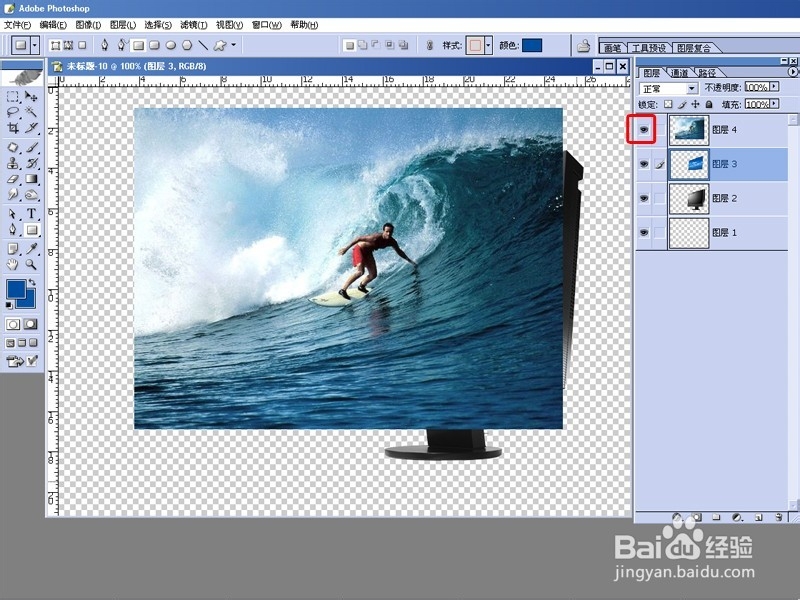Select the Zoom tool in the toolbox
The height and width of the screenshot is (600, 800).
pos(30,265)
